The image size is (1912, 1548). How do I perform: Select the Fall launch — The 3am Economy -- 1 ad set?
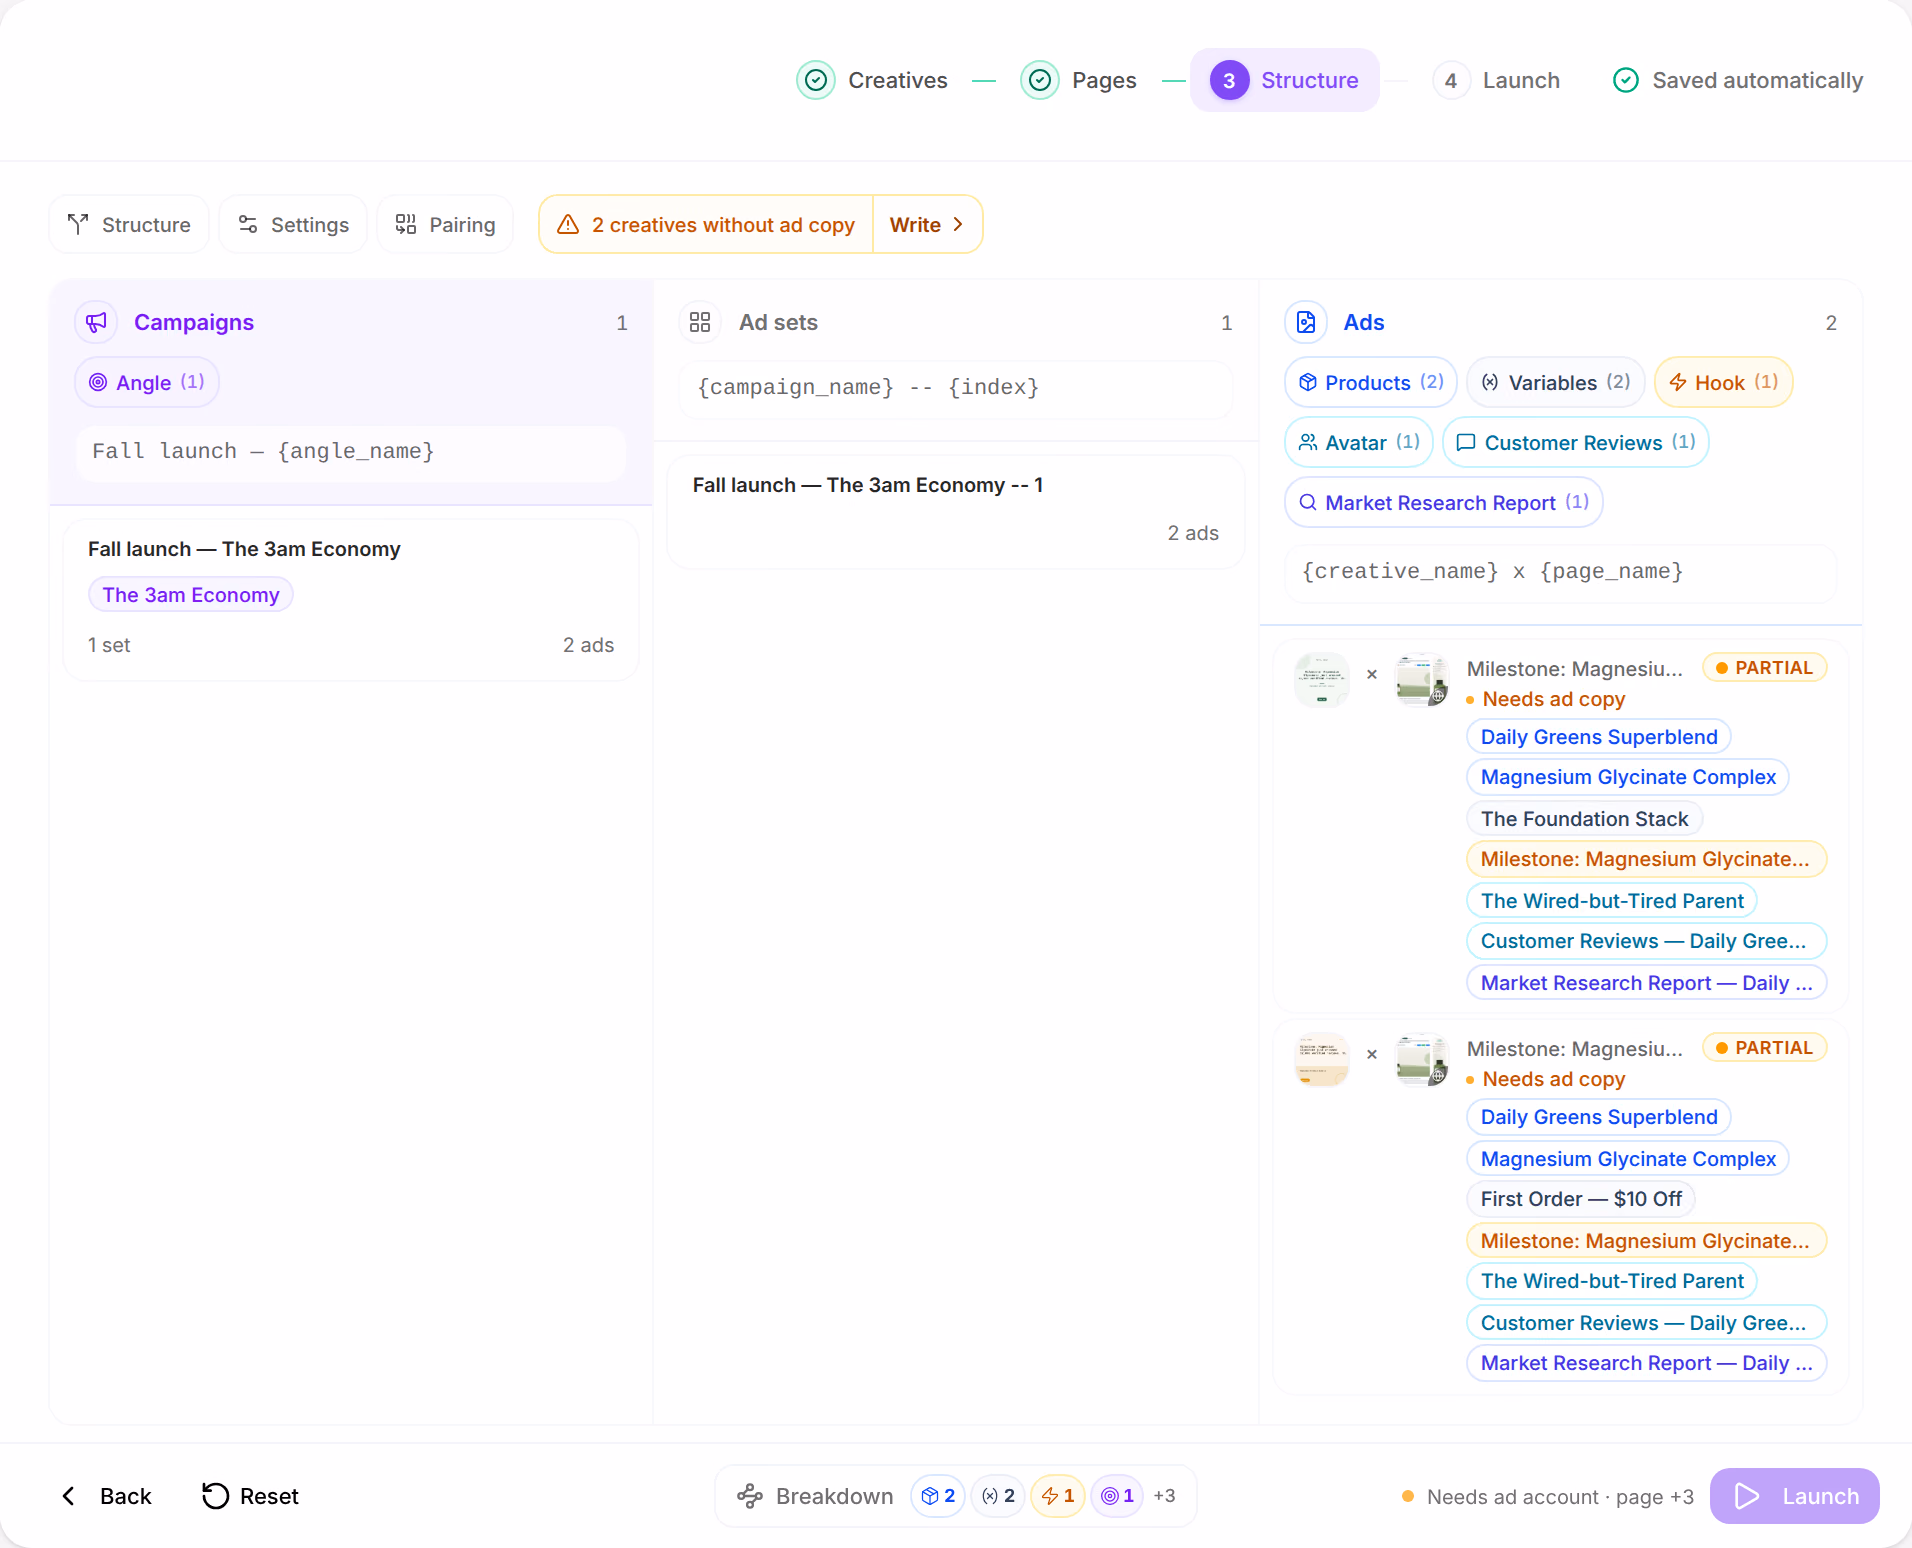coord(956,512)
